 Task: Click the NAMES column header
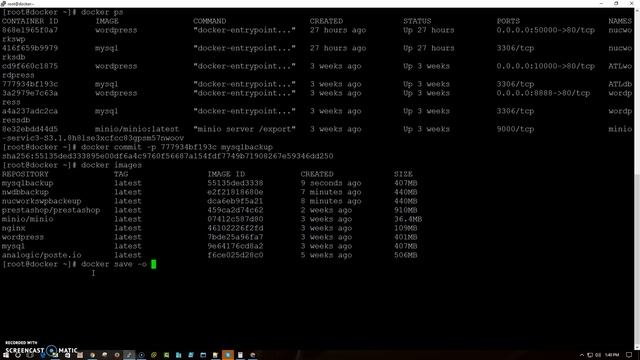[620, 21]
